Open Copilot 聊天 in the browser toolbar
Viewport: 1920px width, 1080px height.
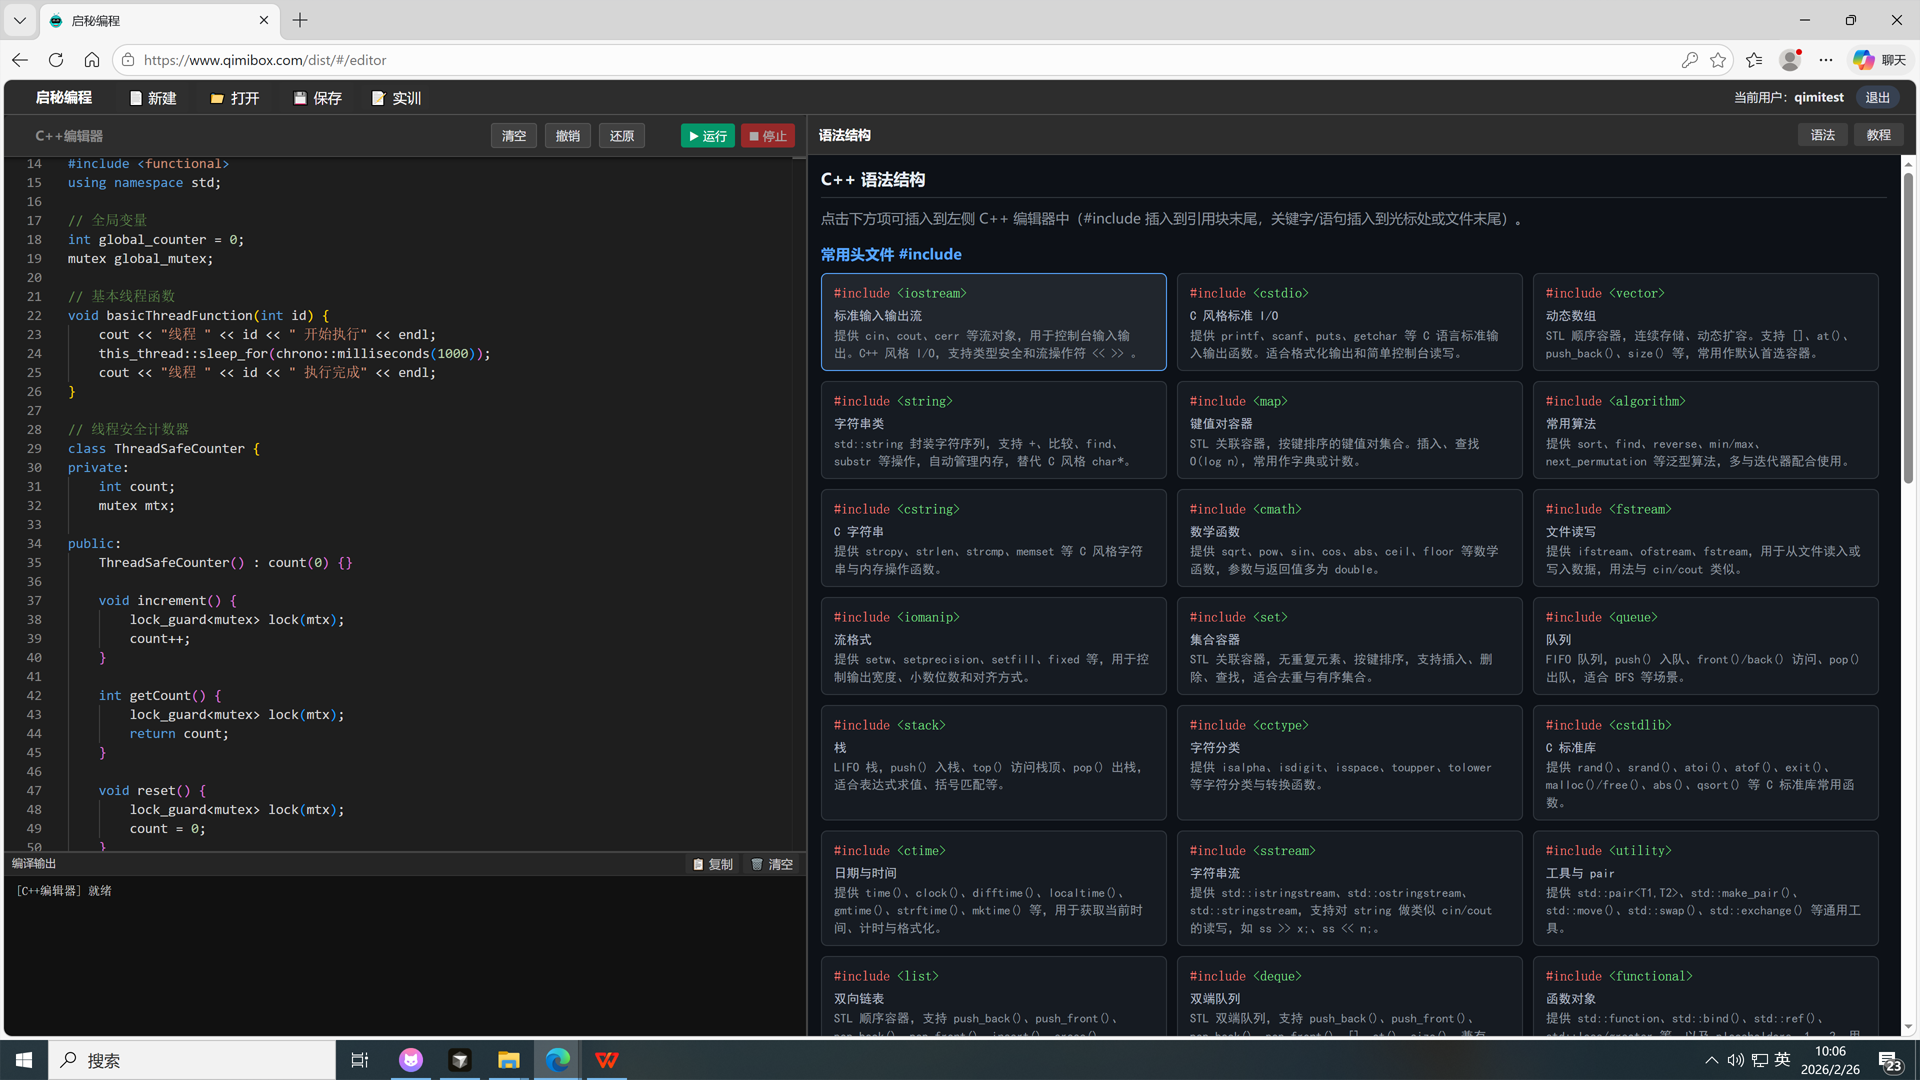click(1880, 60)
